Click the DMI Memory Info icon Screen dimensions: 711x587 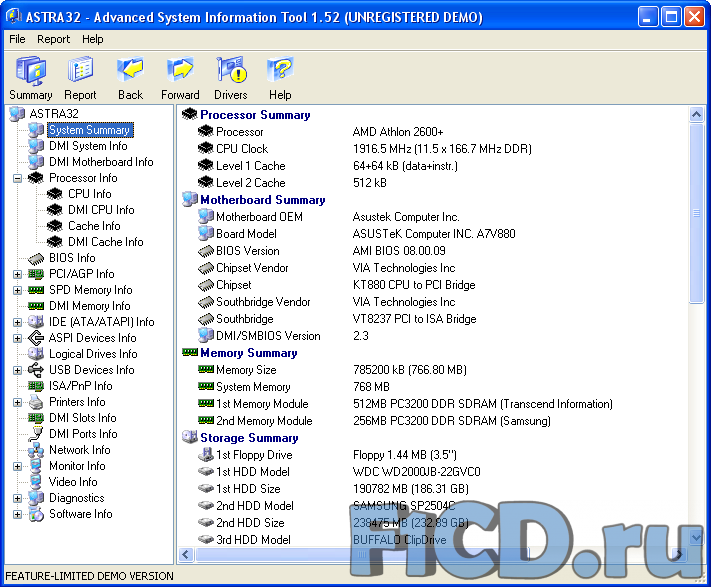36,306
